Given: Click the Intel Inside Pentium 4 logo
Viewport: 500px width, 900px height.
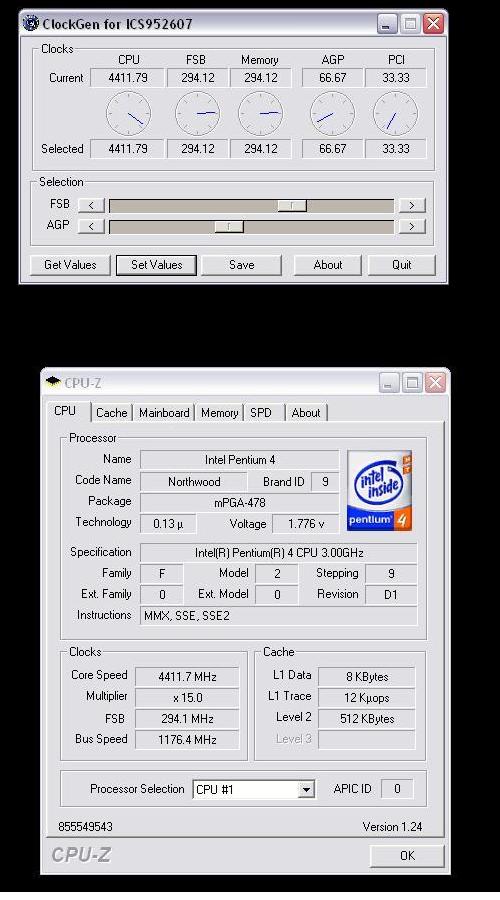Looking at the screenshot, I should tap(379, 491).
